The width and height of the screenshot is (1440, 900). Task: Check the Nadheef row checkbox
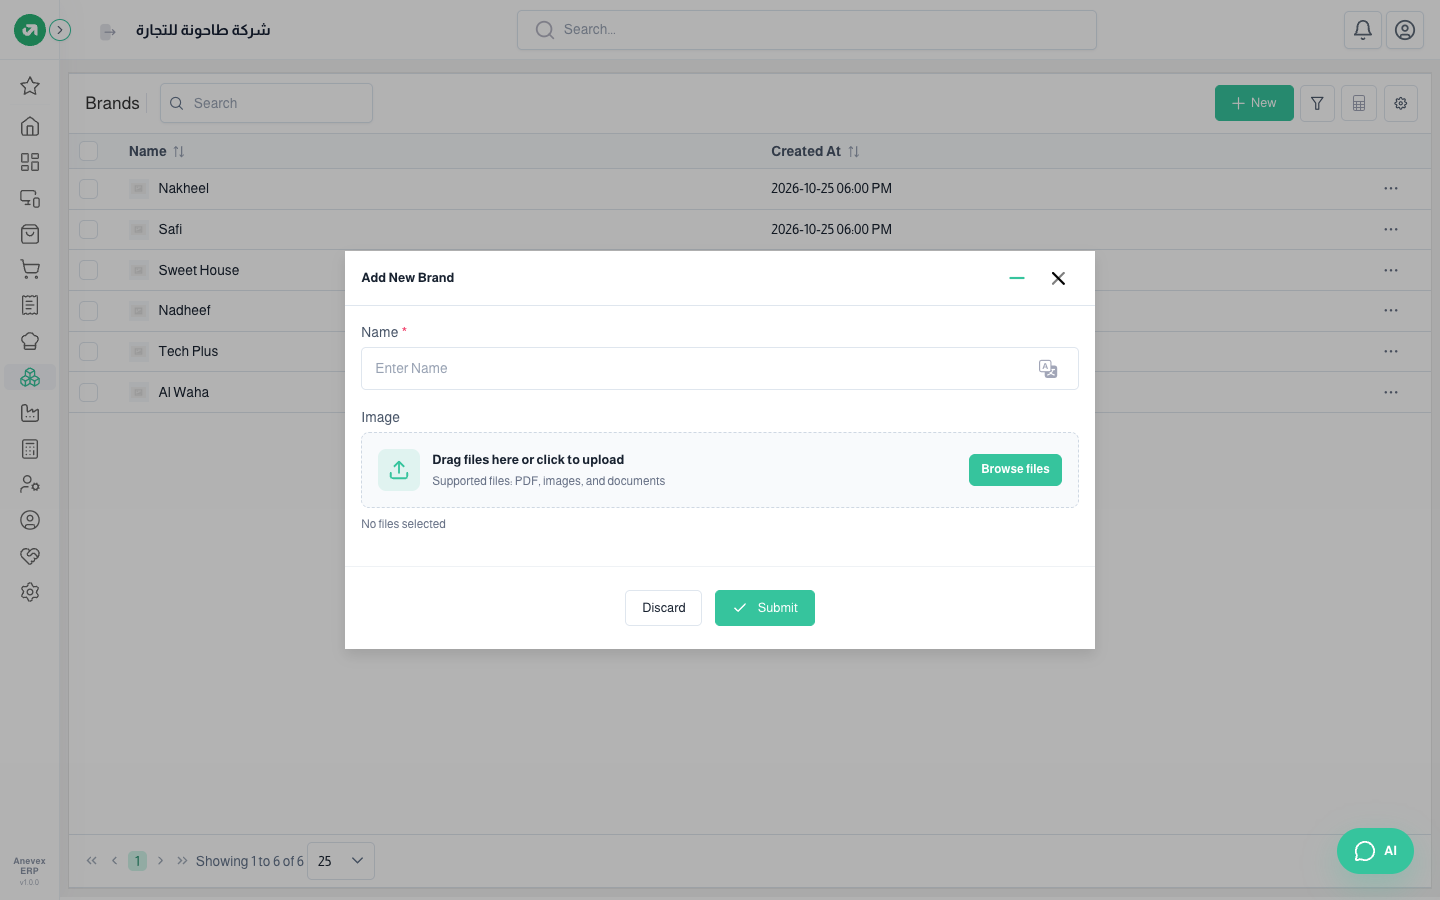89,311
